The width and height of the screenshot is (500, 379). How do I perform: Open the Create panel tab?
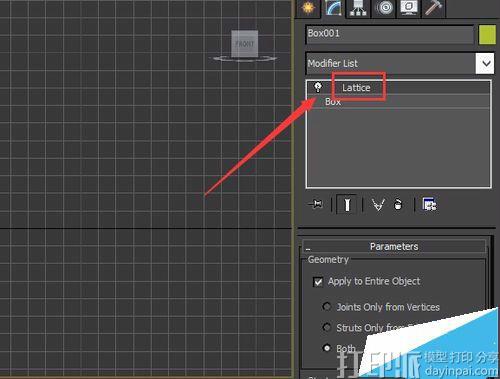click(308, 7)
